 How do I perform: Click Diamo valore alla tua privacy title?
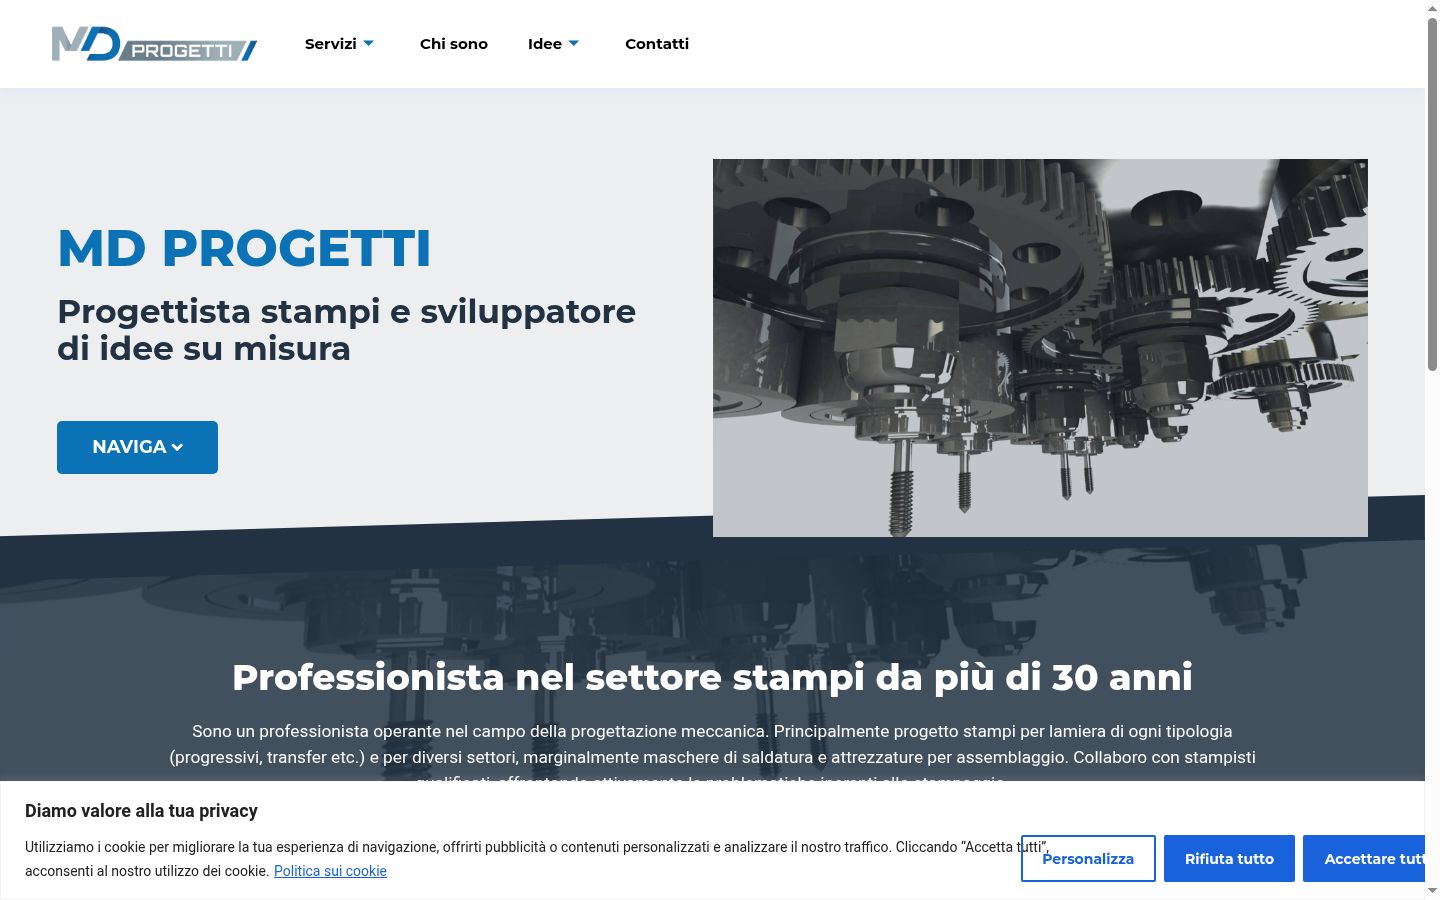pyautogui.click(x=141, y=811)
